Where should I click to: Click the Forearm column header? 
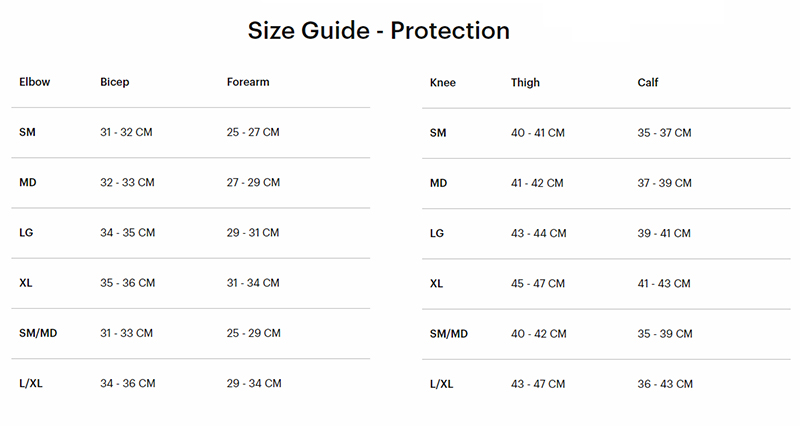[248, 82]
